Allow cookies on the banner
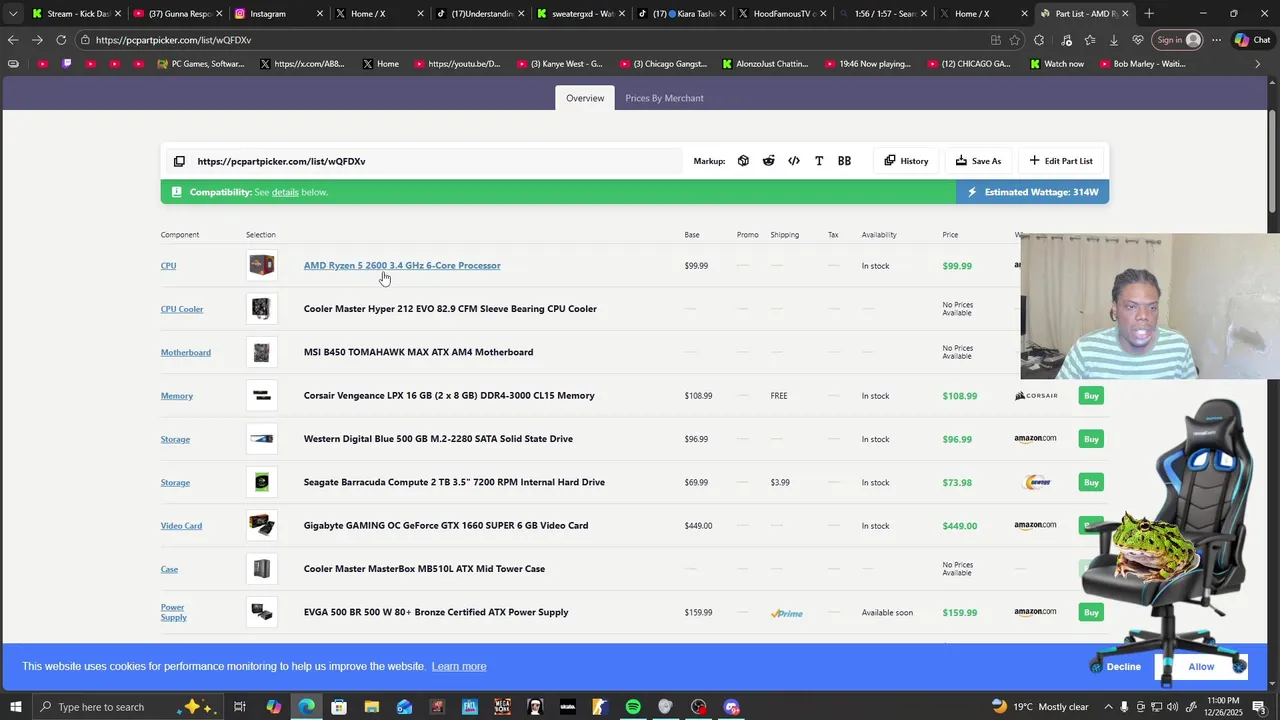 (1201, 667)
